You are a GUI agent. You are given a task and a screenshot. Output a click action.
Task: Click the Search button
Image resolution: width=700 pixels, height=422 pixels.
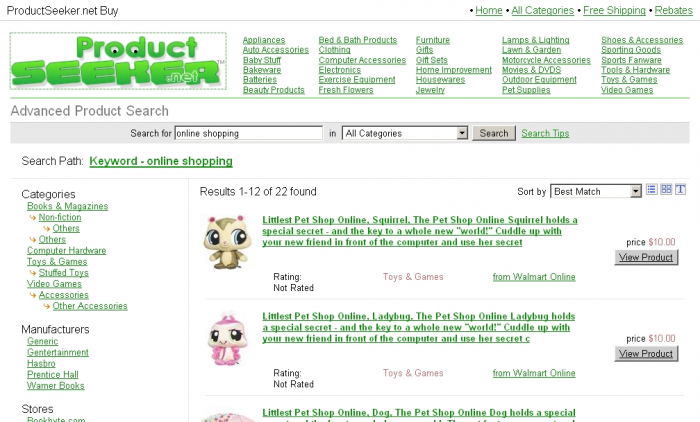494,133
